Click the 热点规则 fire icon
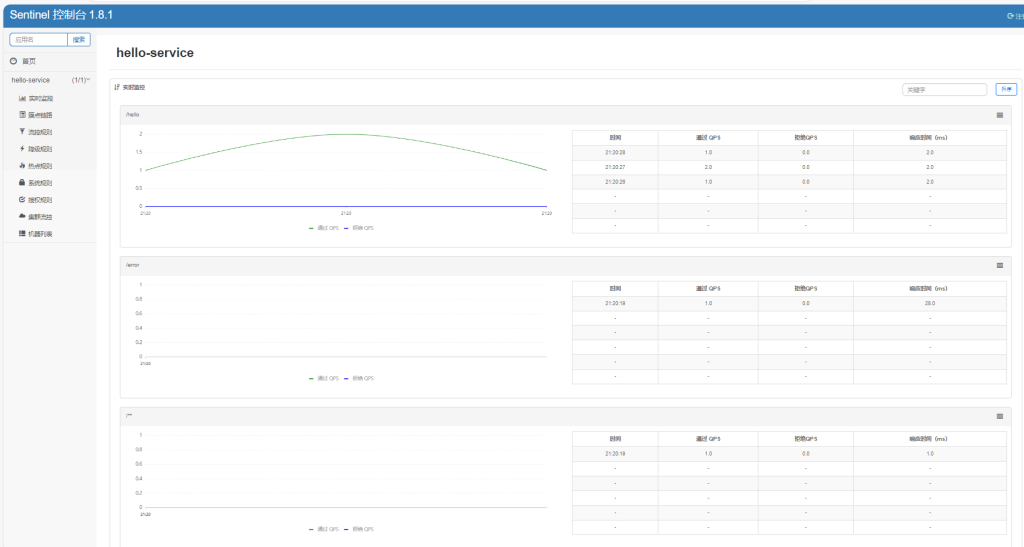1024x547 pixels. pyautogui.click(x=22, y=166)
